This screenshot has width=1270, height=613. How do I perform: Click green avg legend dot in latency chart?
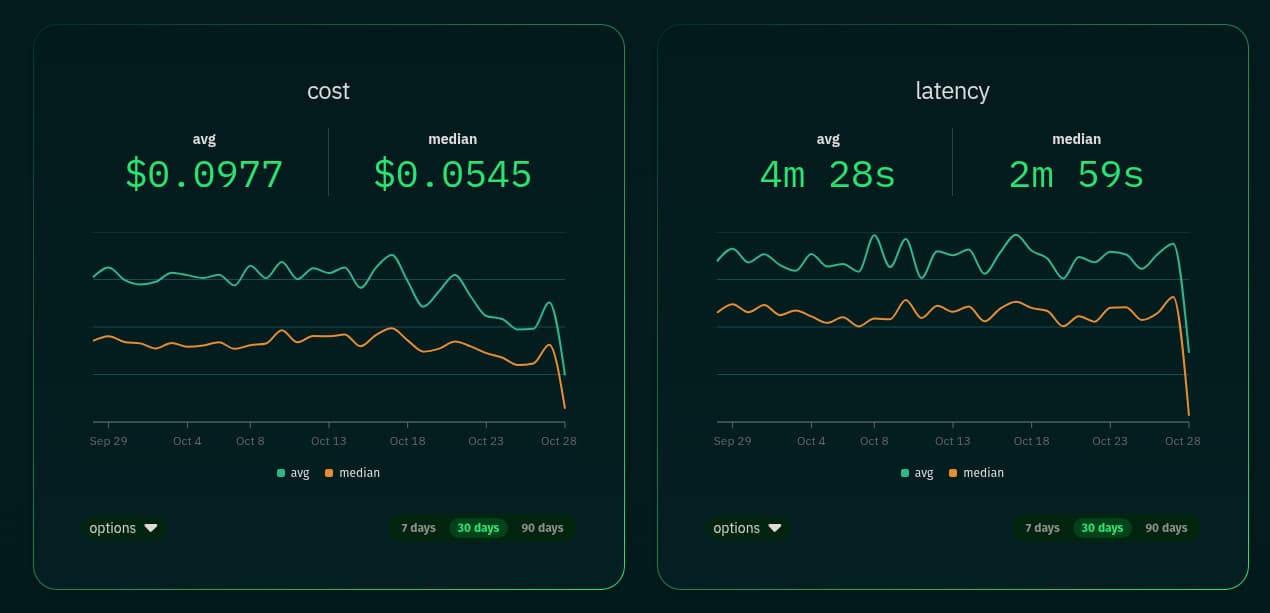pyautogui.click(x=905, y=473)
